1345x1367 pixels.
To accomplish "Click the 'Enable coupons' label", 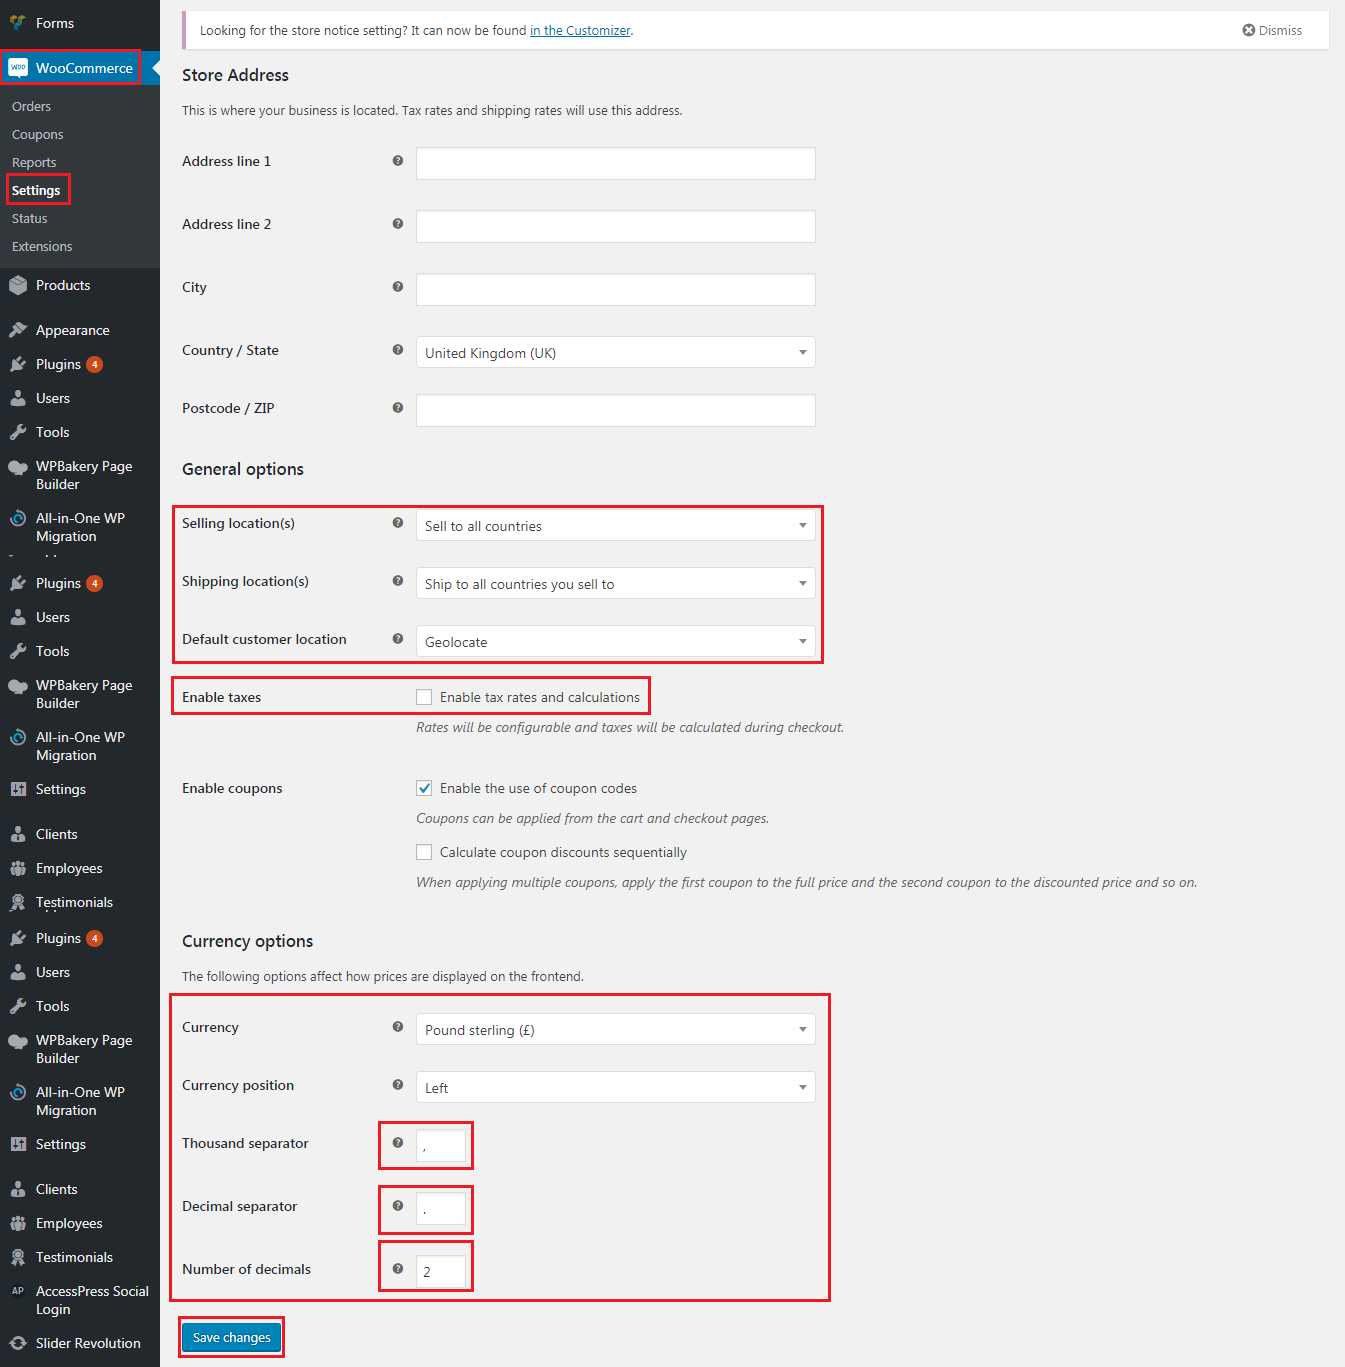I will click(x=232, y=788).
